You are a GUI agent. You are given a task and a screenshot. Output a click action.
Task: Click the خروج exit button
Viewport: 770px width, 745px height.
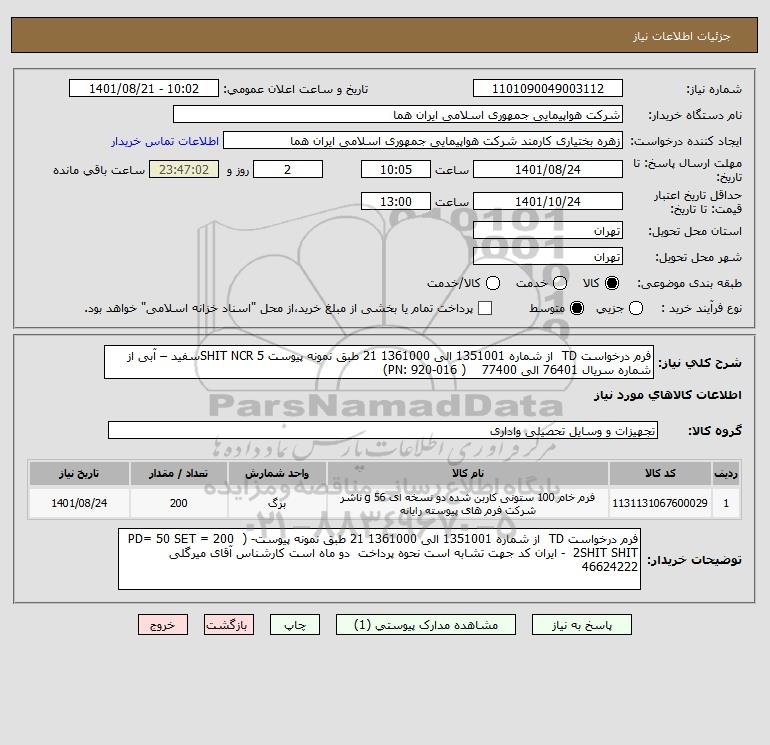tap(163, 625)
